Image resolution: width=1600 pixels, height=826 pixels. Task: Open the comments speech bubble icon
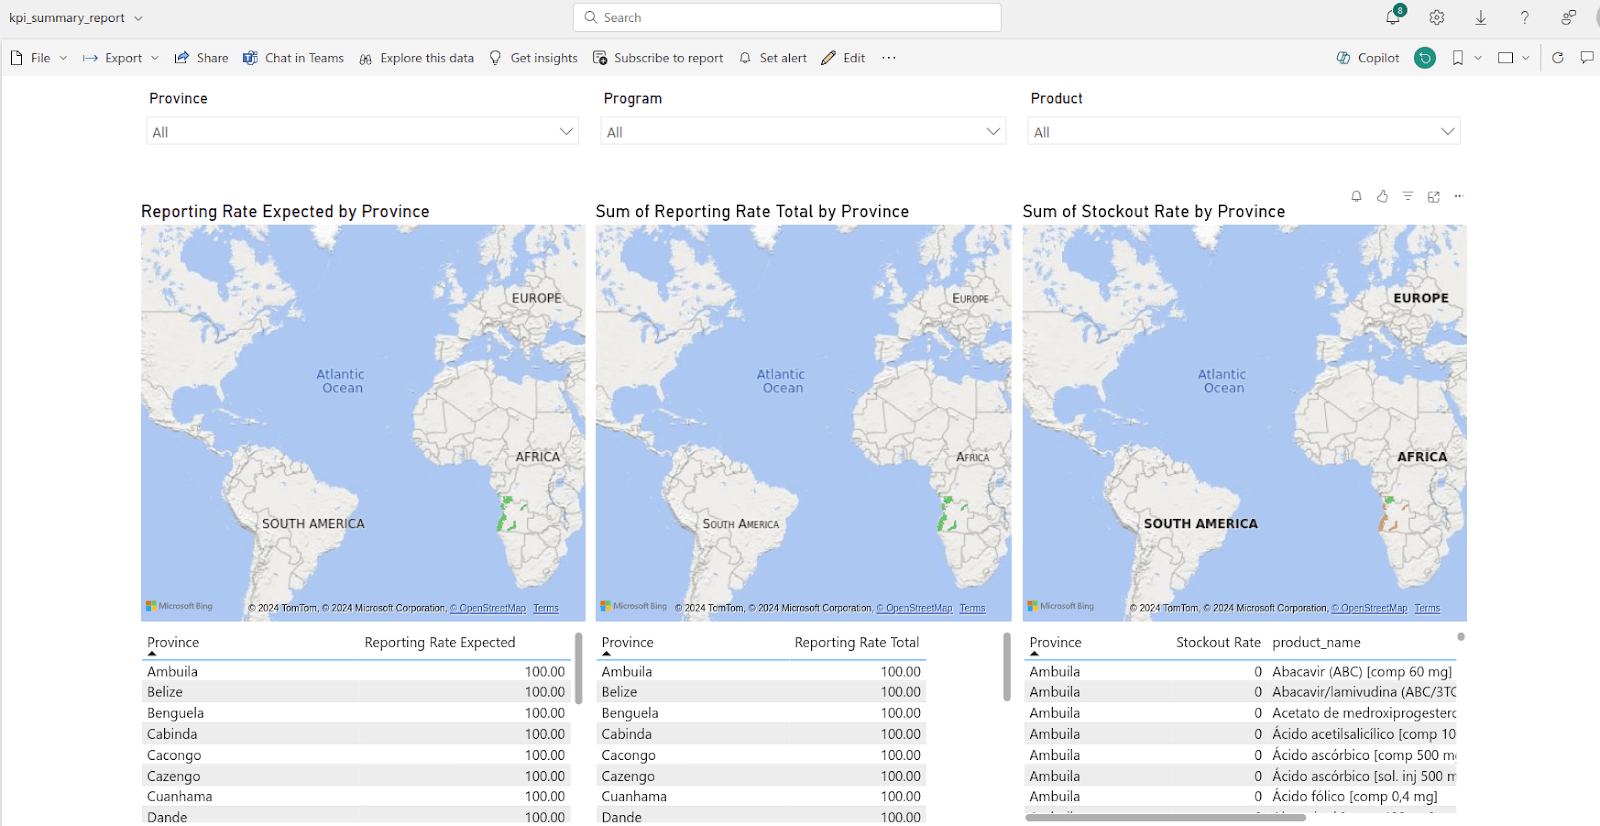(1587, 58)
